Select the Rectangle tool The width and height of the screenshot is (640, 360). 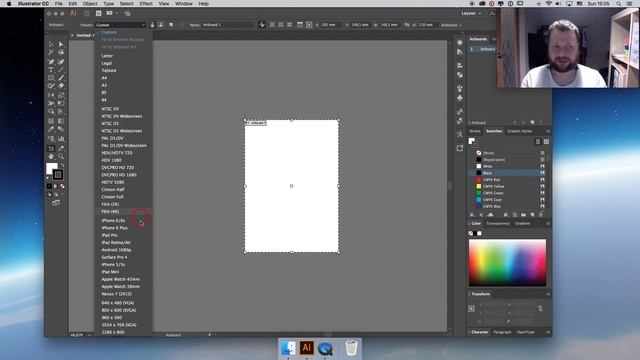(x=51, y=78)
